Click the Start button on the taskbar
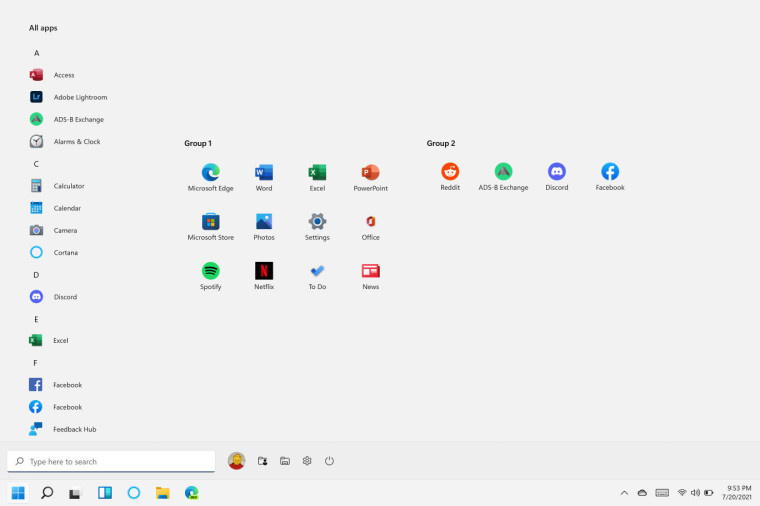 (18, 493)
